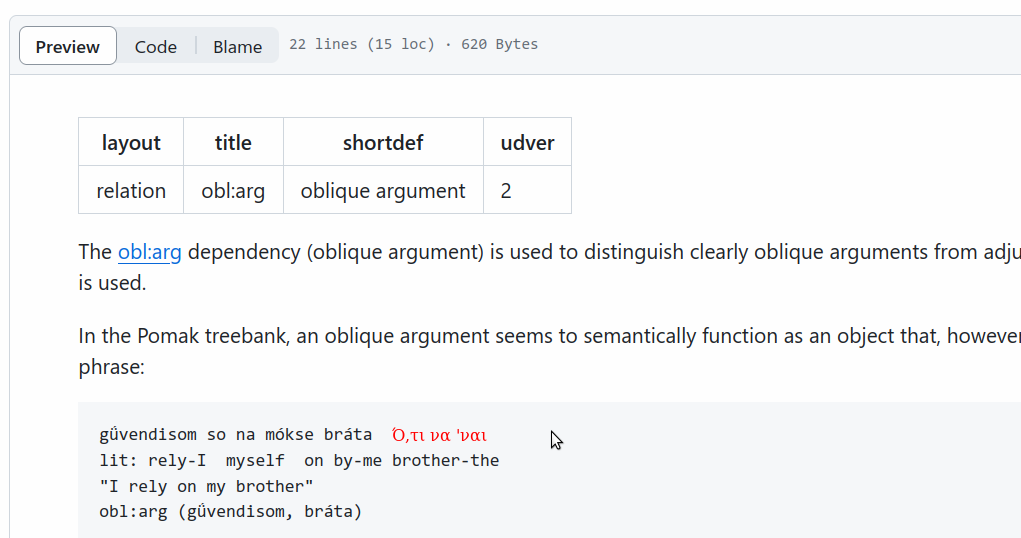
Task: Click the "gǘvendisom so na mókse bráta" code line
Action: point(235,435)
